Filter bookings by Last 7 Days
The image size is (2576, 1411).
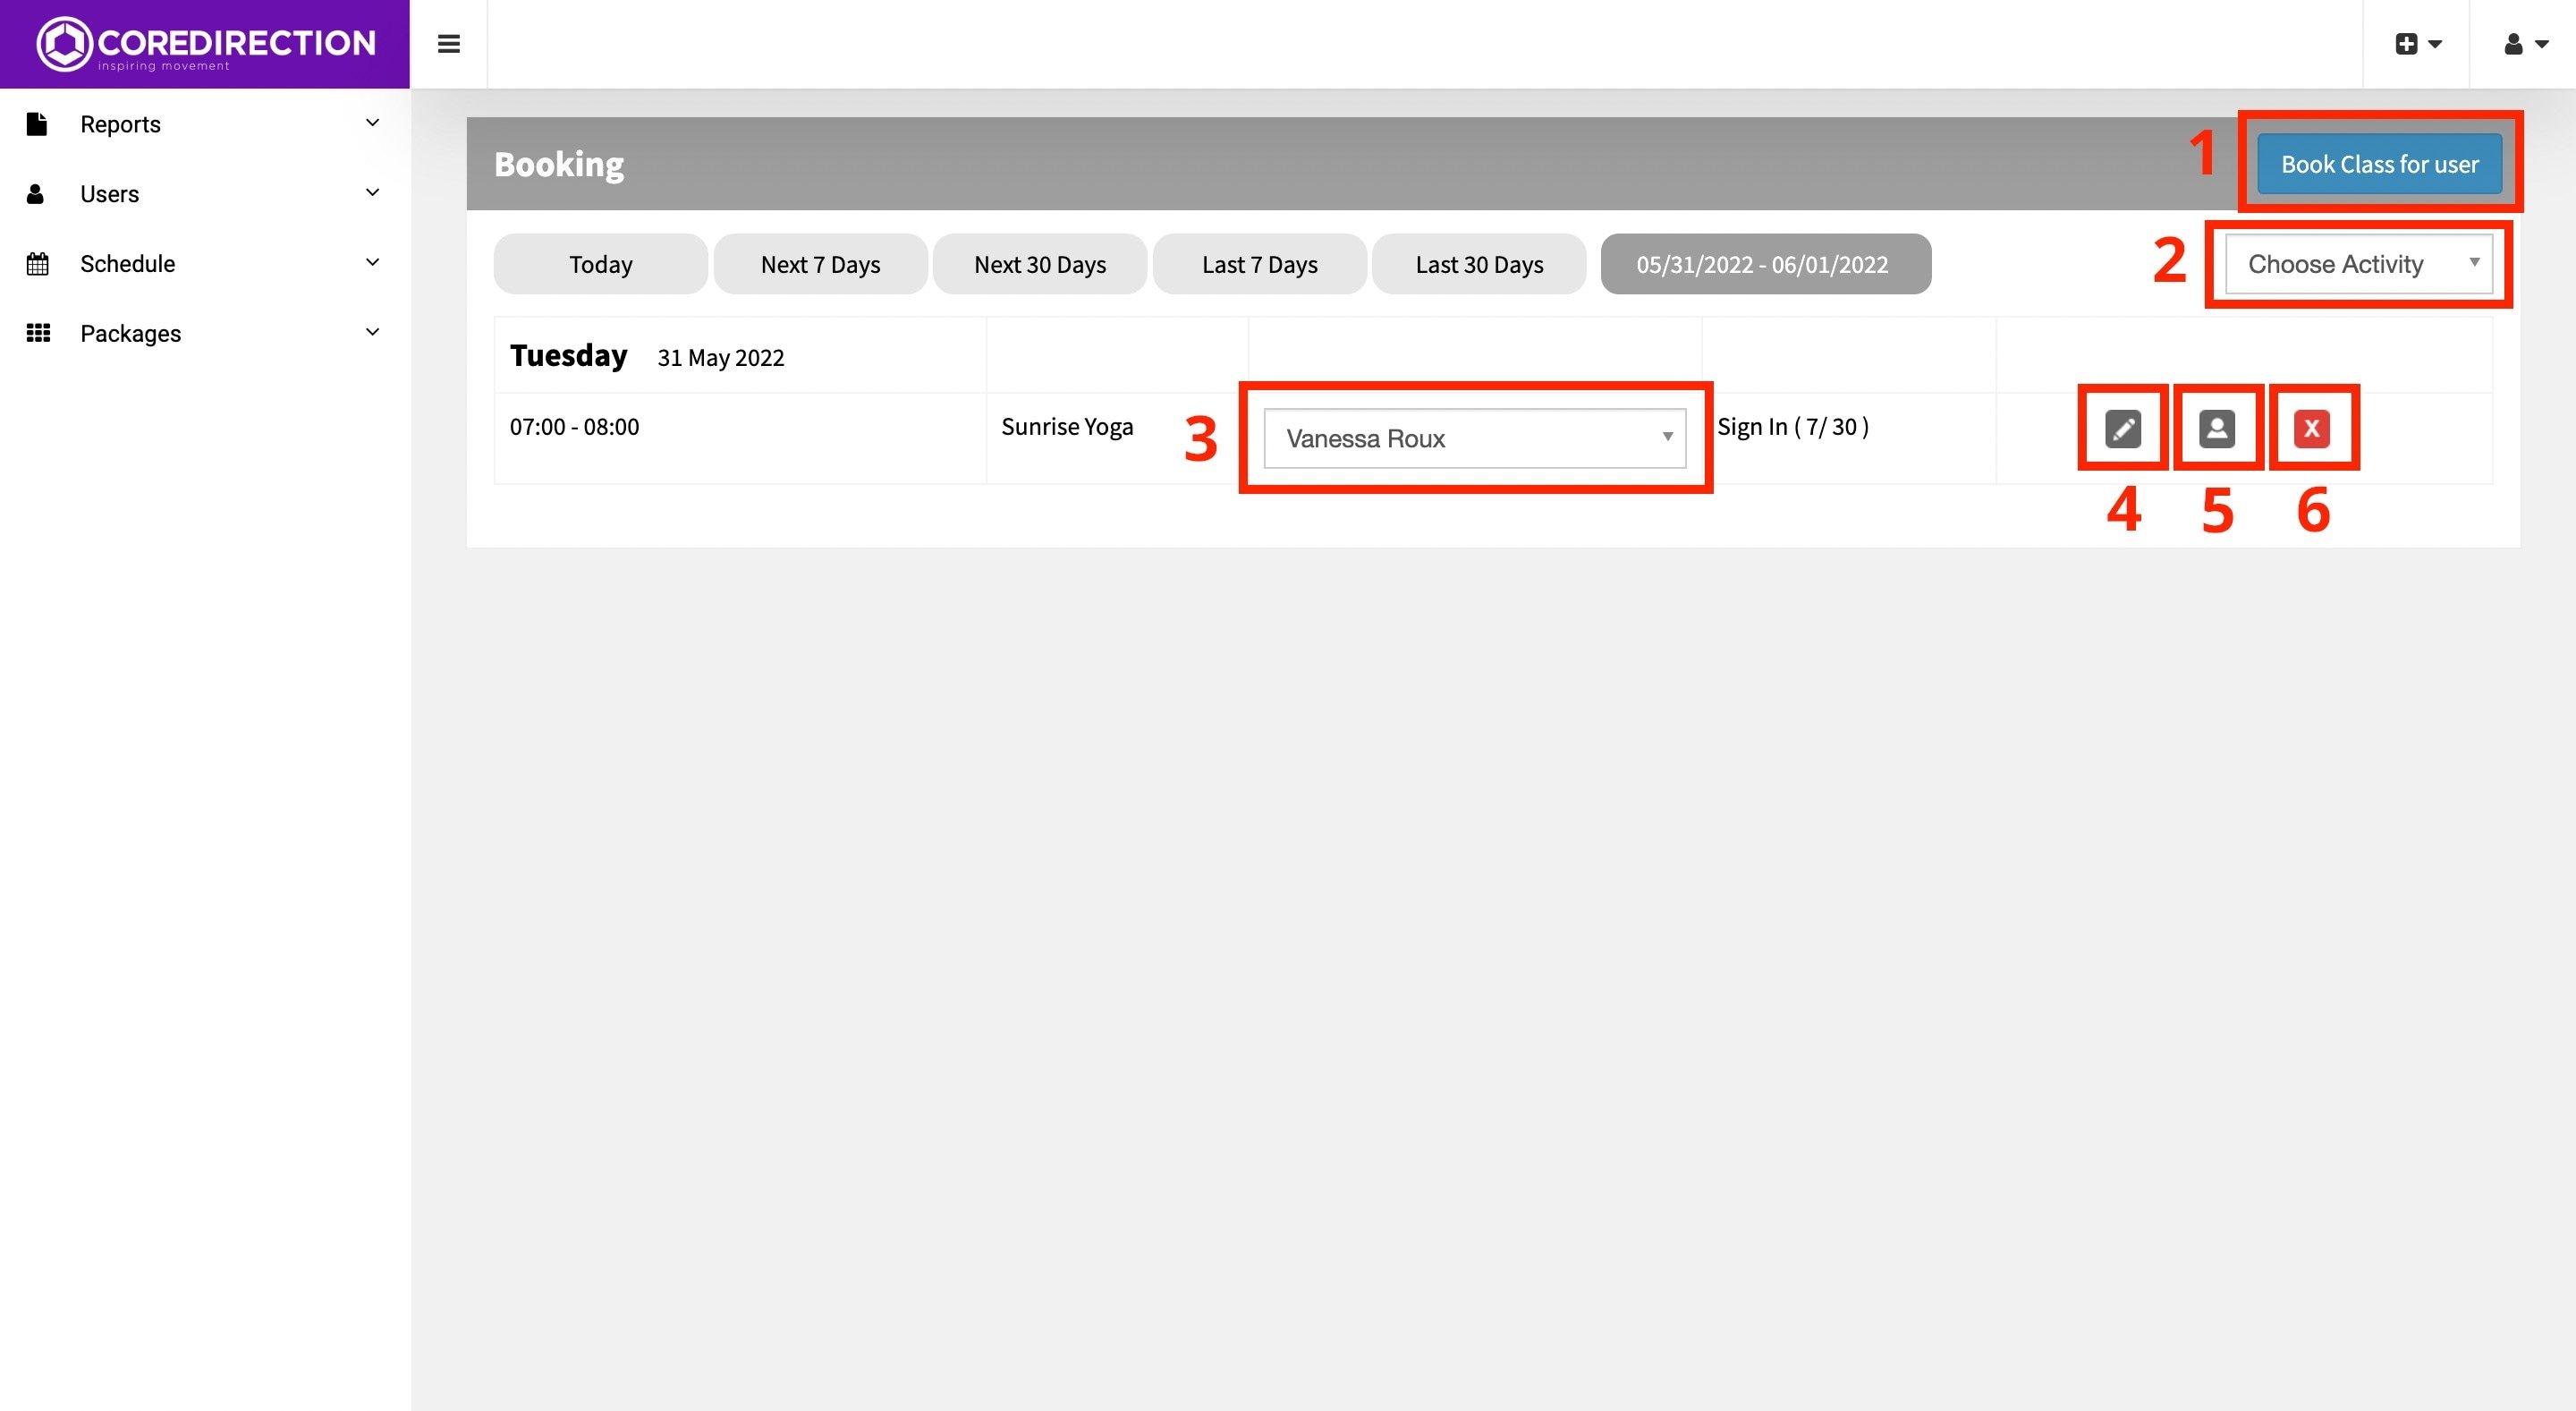(1259, 264)
